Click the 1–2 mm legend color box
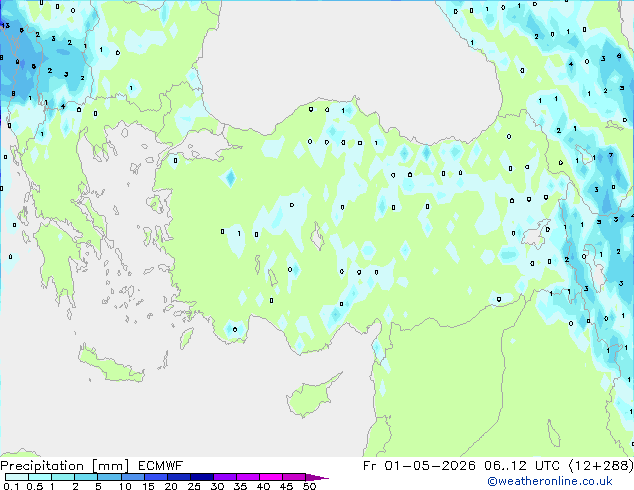Screen dimensions: 634x490 click(x=63, y=477)
